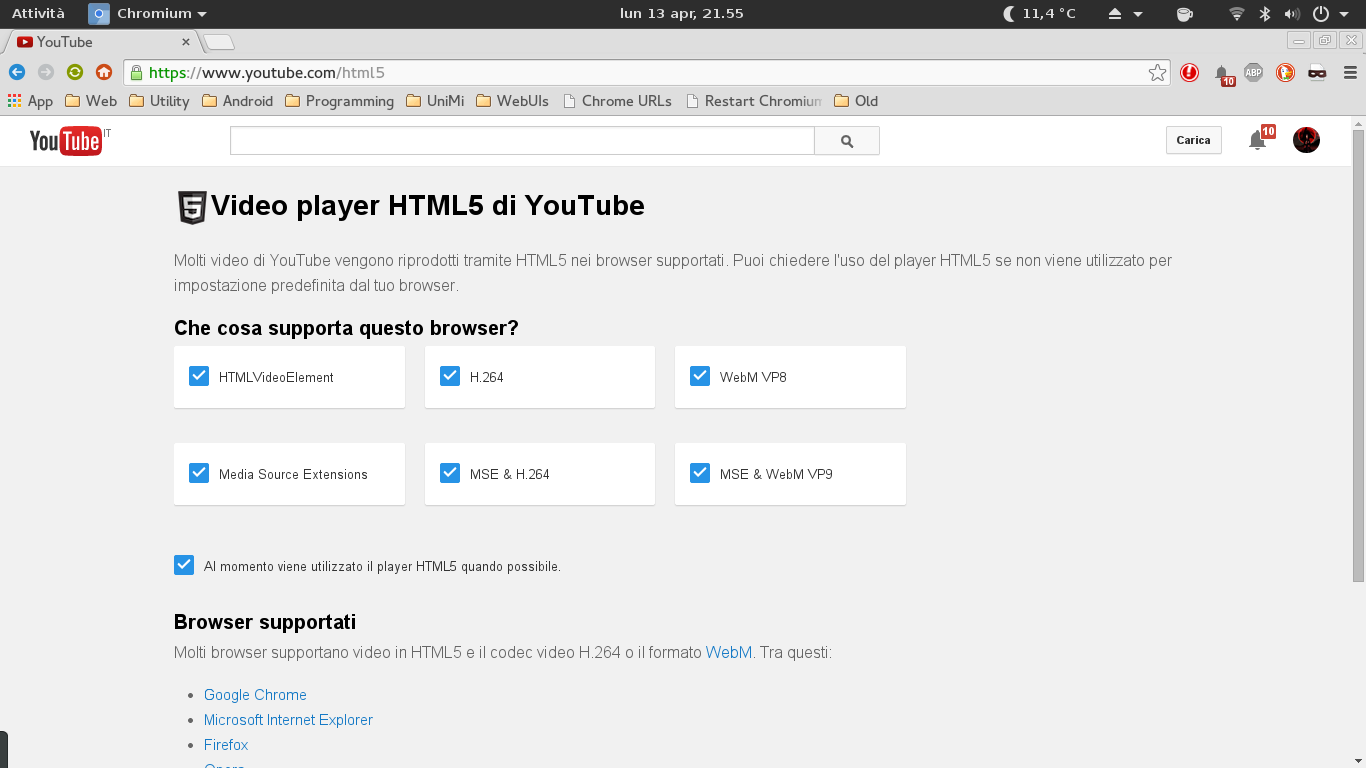Open the Web bookmarks folder
The width and height of the screenshot is (1366, 768).
point(91,101)
